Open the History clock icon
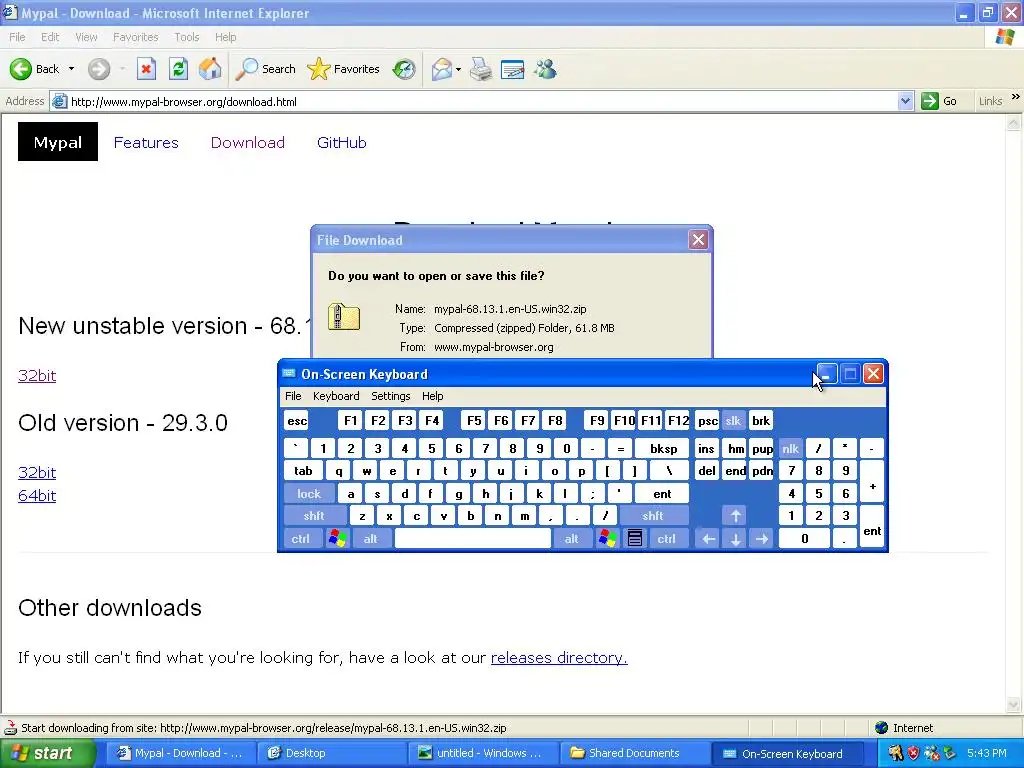The height and width of the screenshot is (768, 1024). [x=404, y=69]
